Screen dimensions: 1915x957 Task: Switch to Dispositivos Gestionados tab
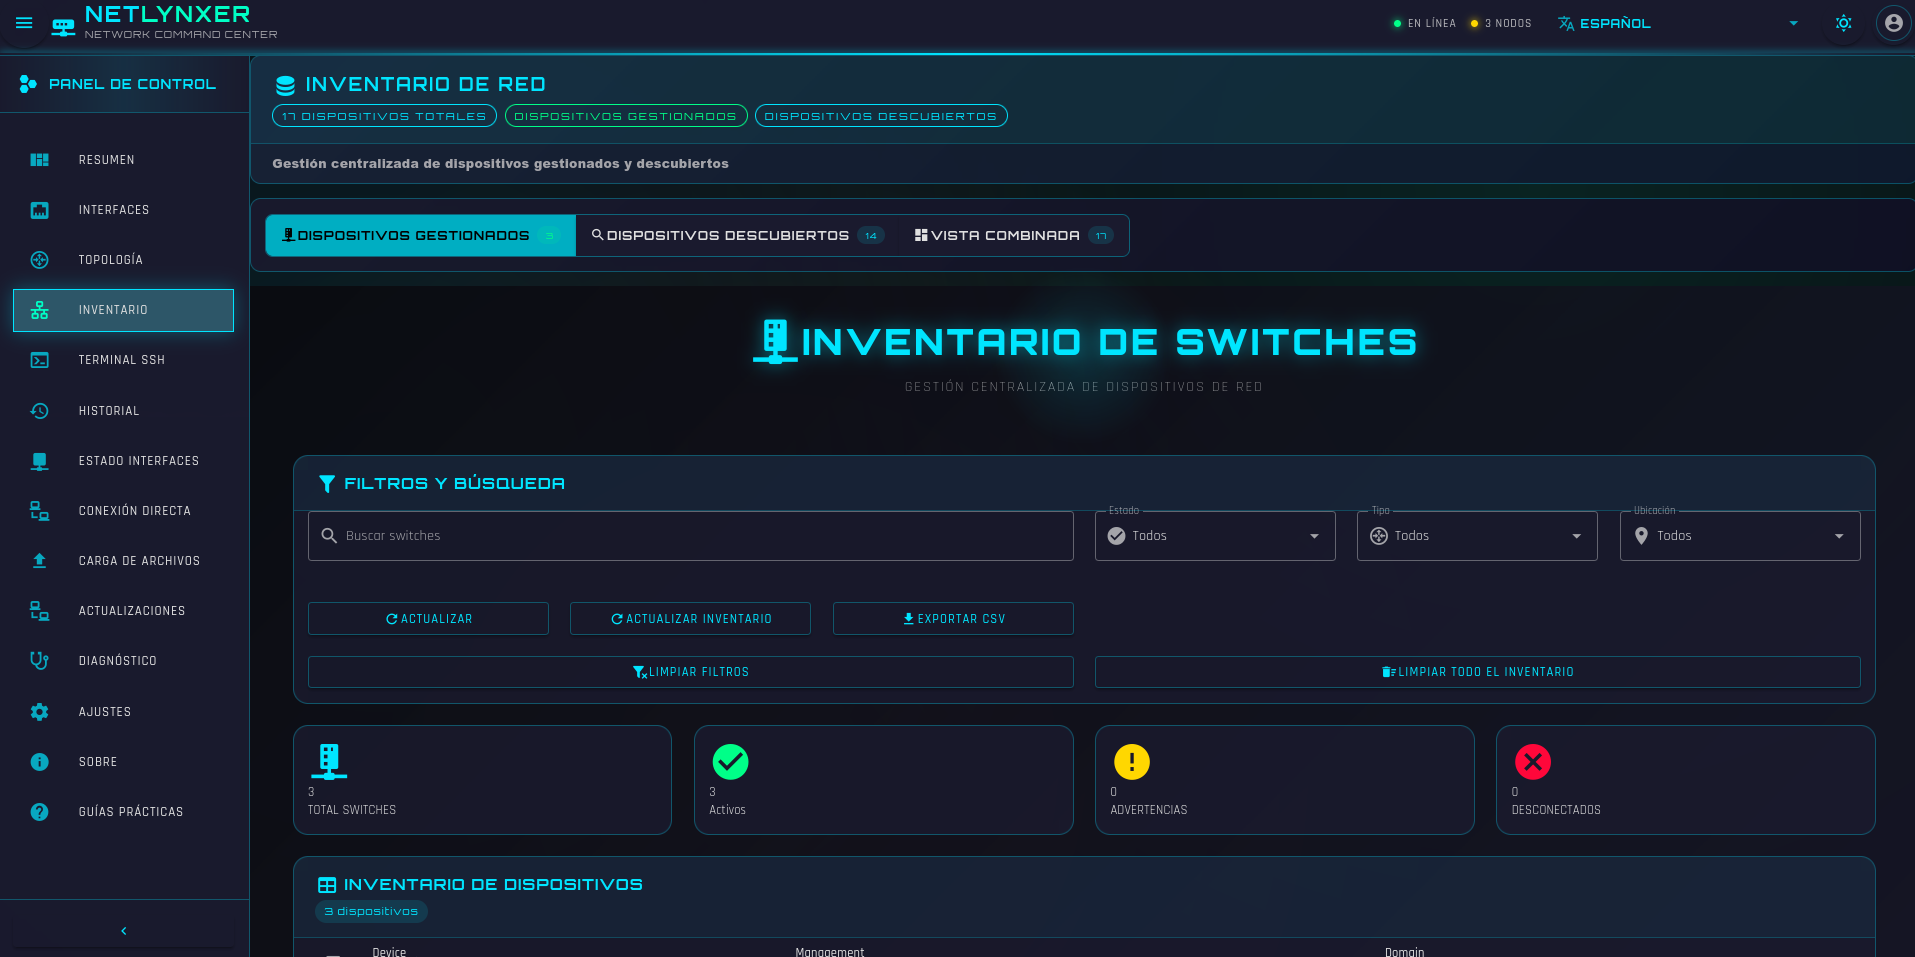pos(420,236)
